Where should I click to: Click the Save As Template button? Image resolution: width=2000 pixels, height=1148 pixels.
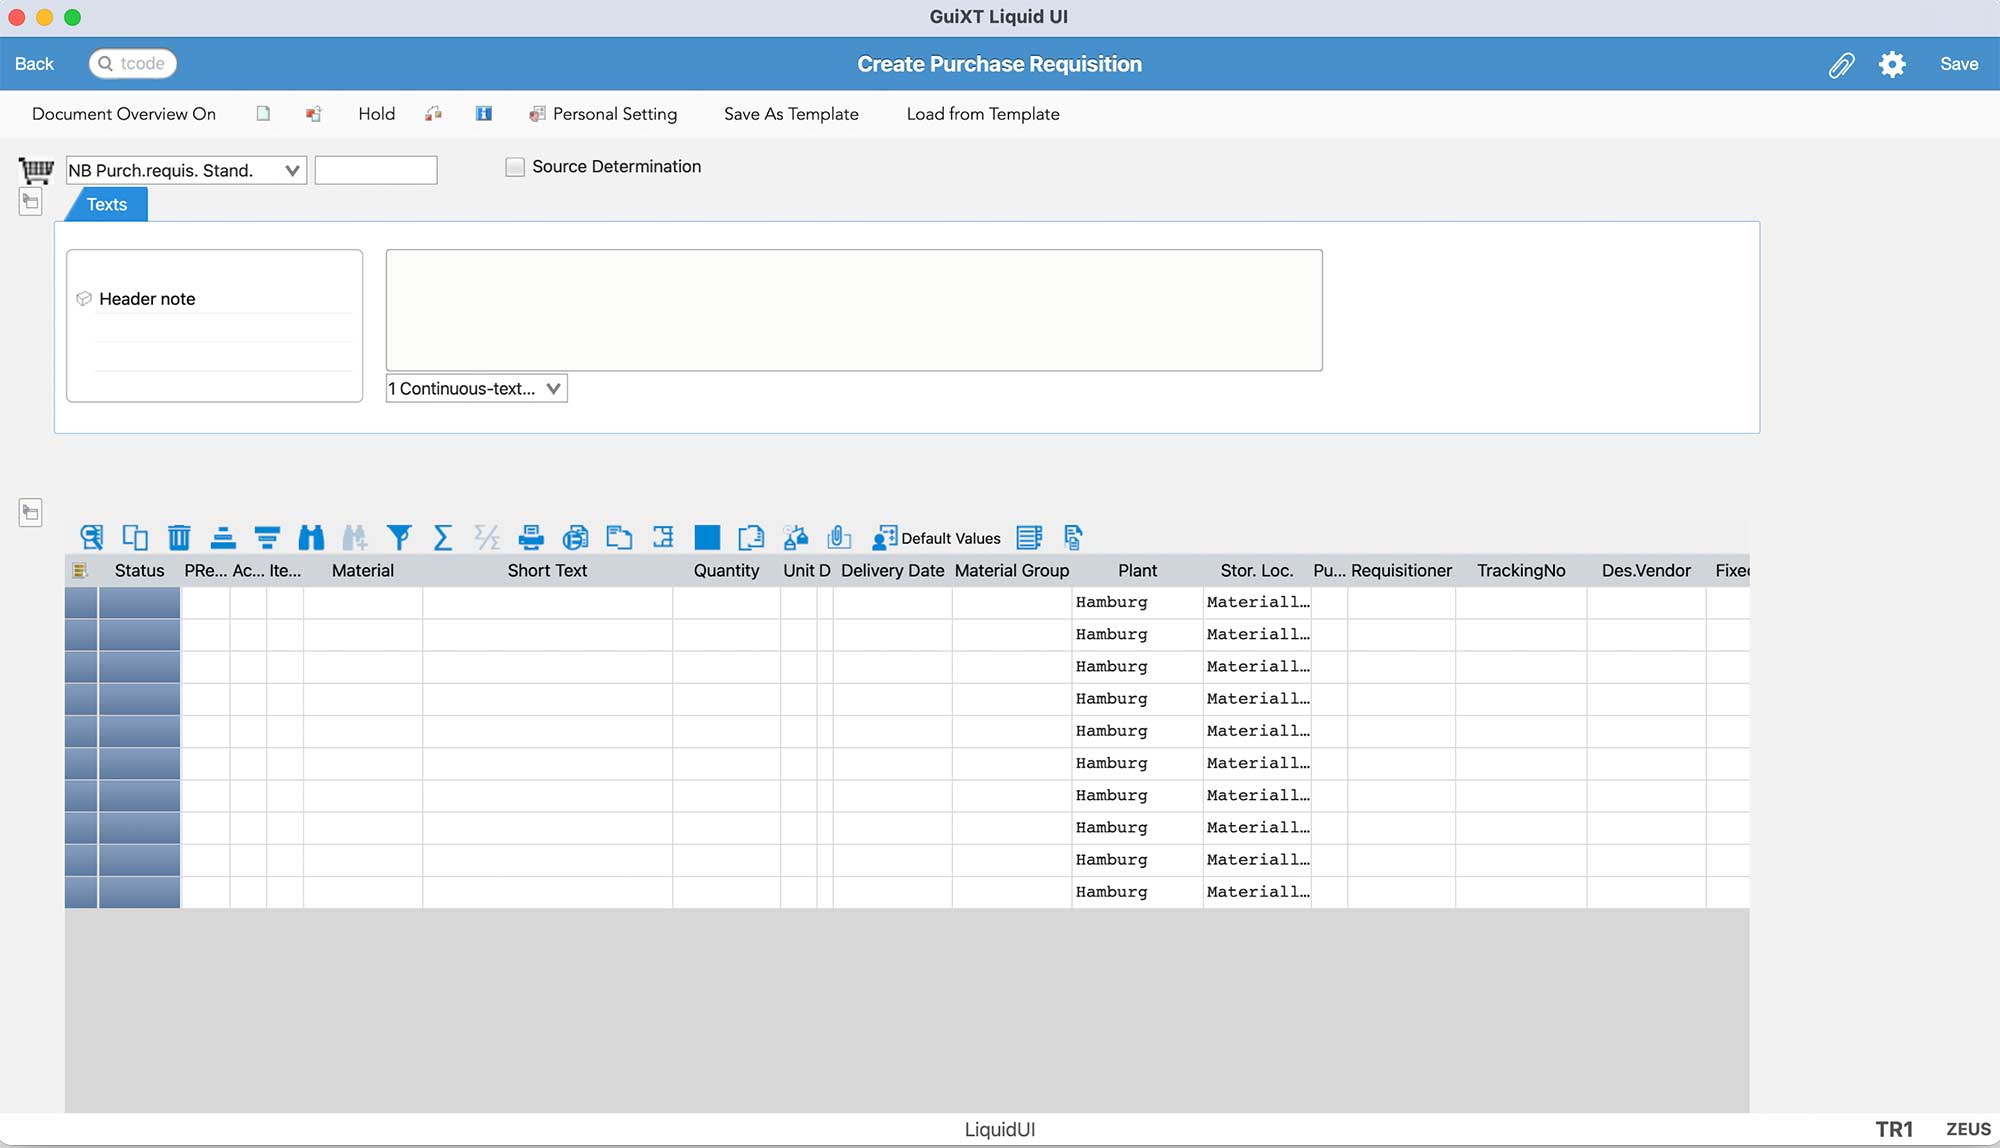pos(791,114)
